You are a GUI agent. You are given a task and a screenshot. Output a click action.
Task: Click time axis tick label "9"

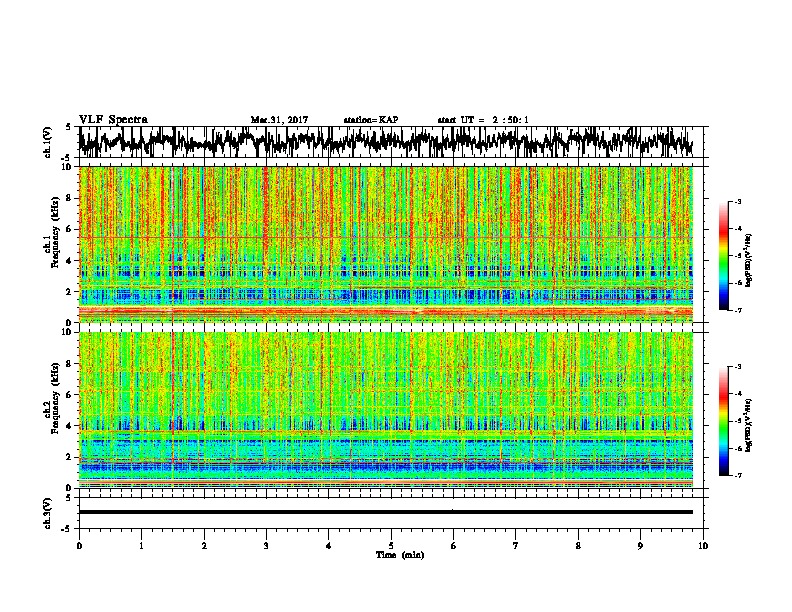pyautogui.click(x=640, y=546)
